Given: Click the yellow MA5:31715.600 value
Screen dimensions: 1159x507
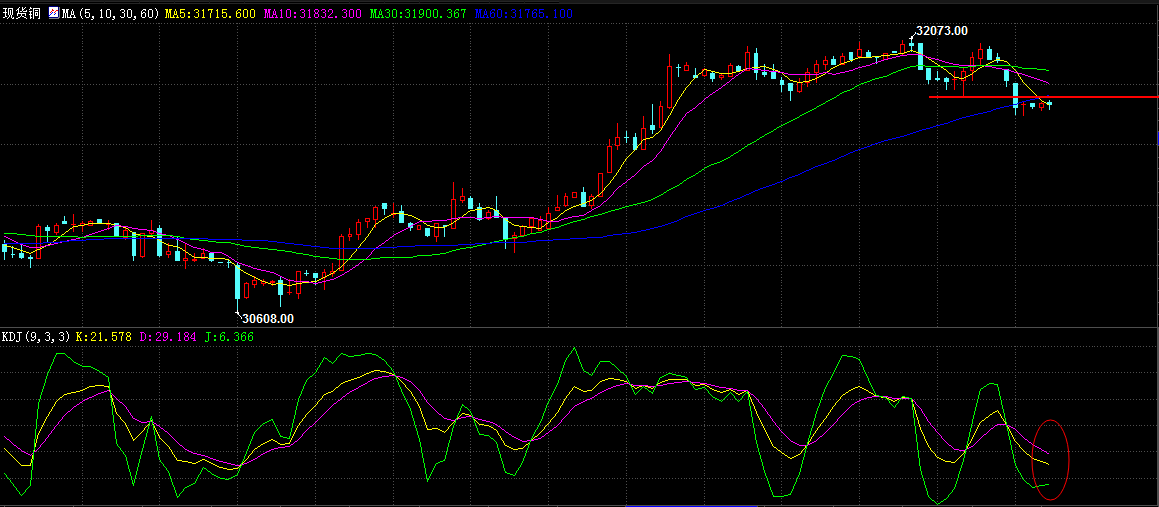Looking at the screenshot, I should 210,13.
